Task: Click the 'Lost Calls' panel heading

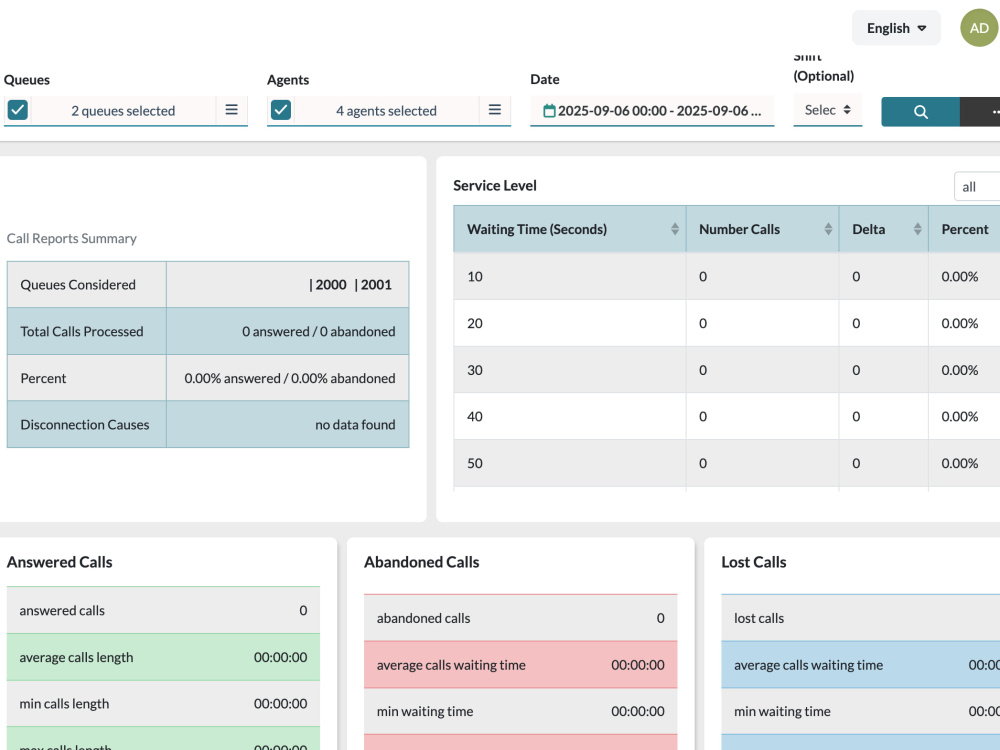Action: click(754, 562)
